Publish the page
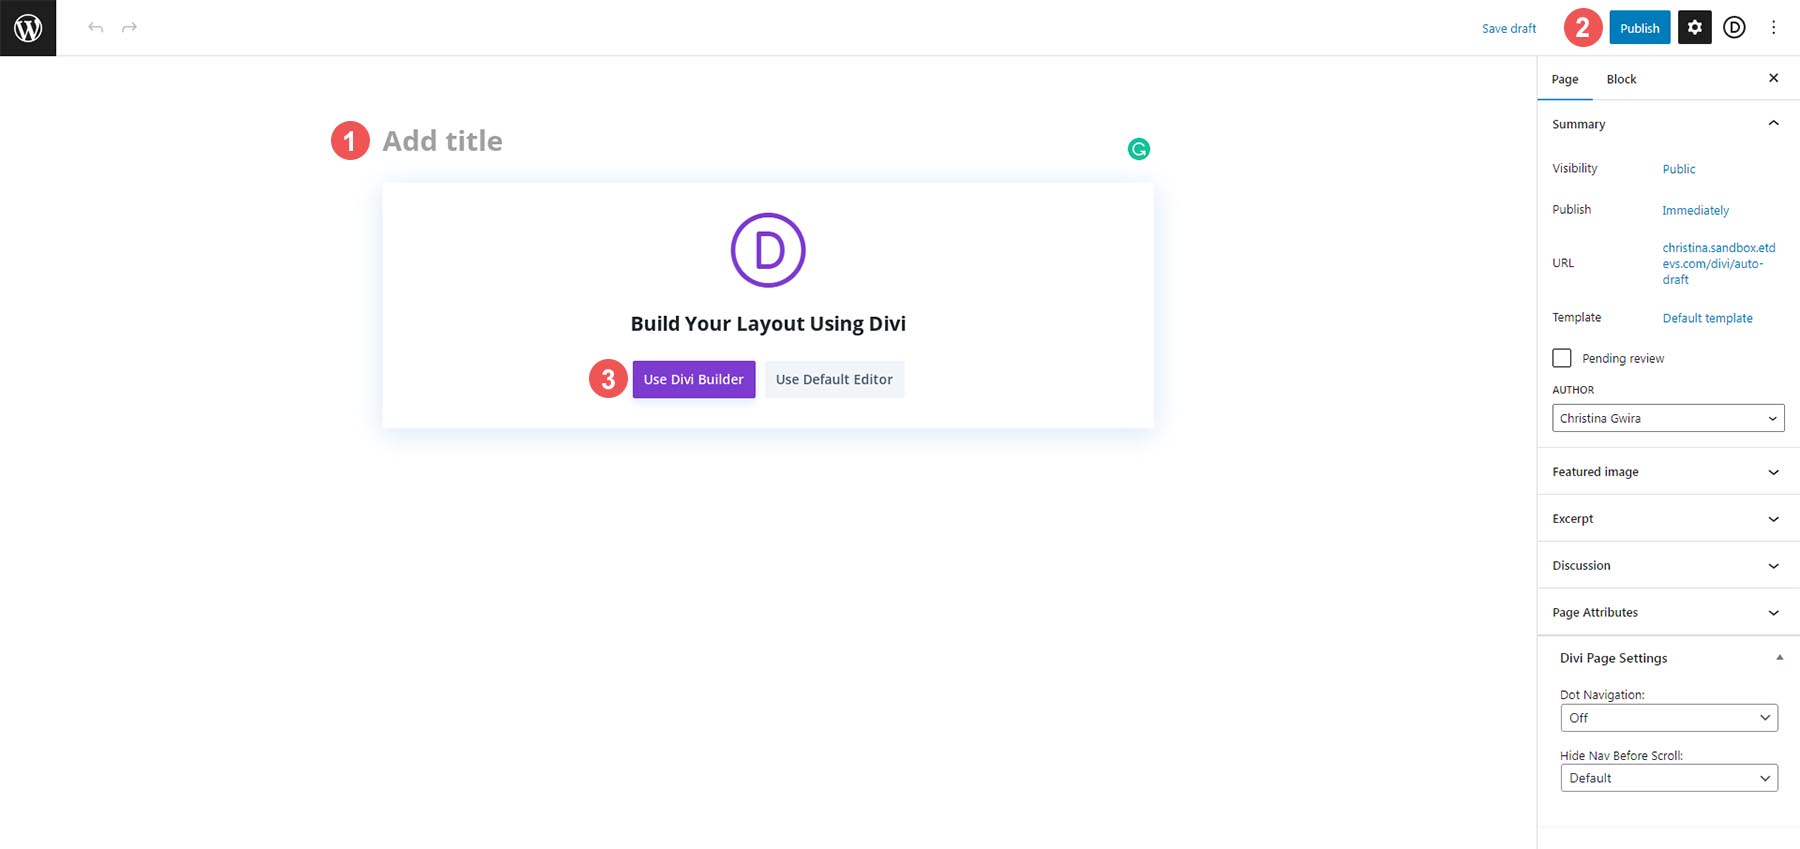Screen dimensions: 1800x849 tap(1639, 28)
